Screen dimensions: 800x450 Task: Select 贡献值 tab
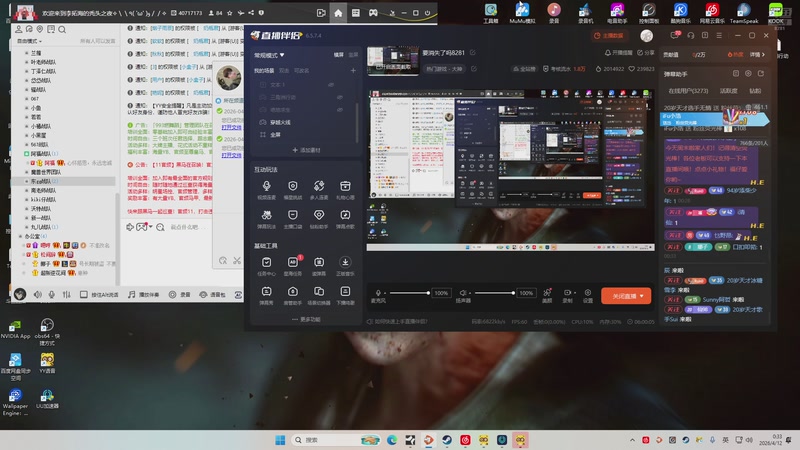[670, 55]
